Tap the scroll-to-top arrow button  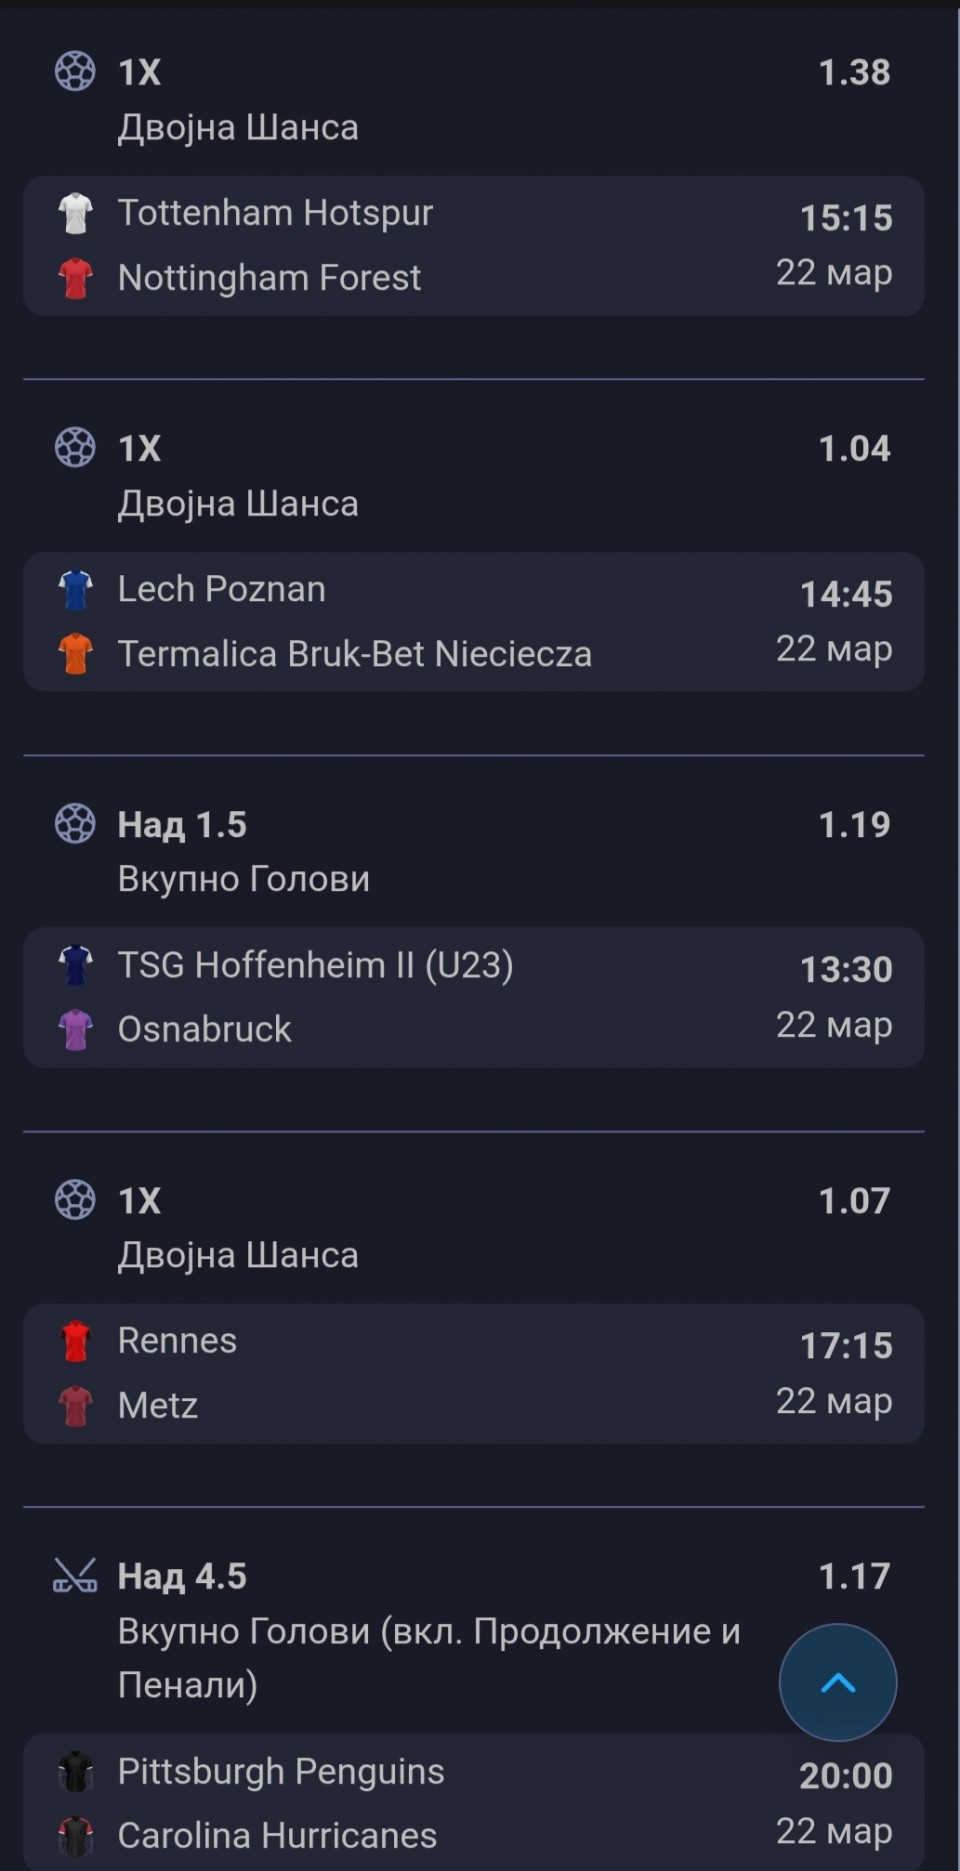(x=837, y=1682)
